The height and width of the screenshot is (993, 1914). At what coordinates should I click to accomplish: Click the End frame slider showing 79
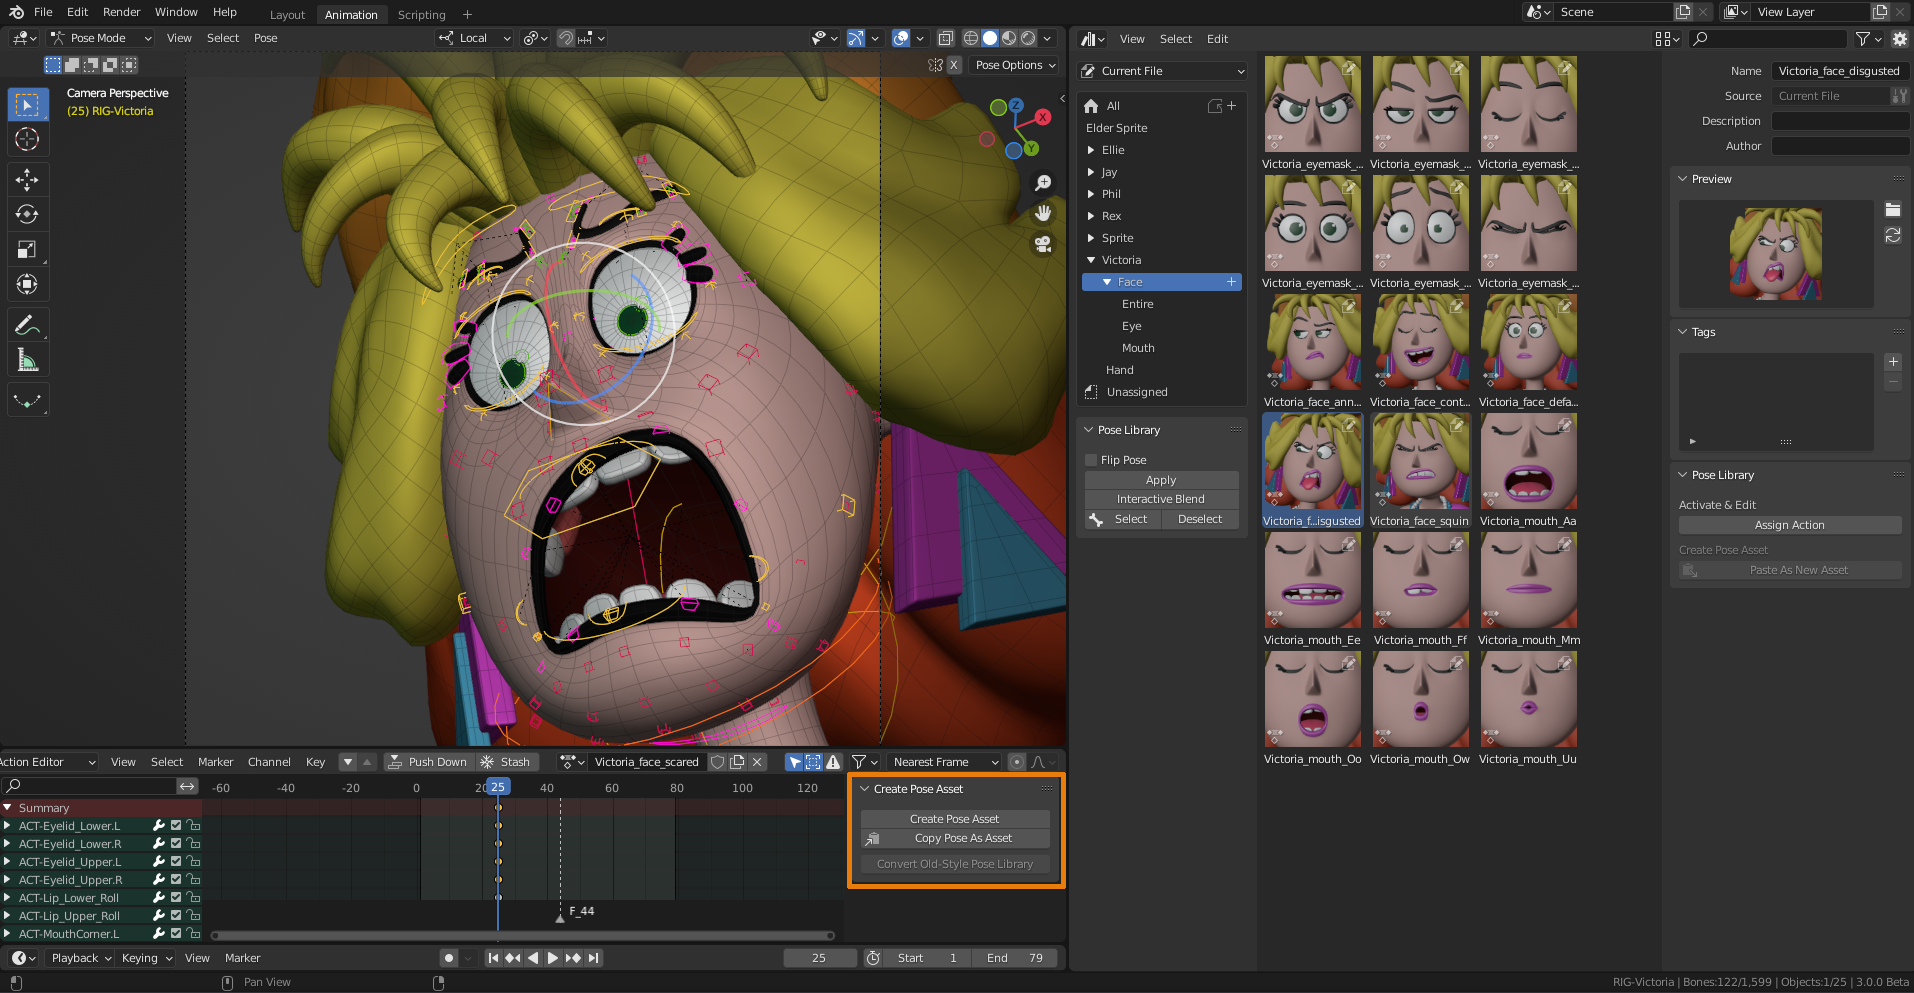click(x=1014, y=957)
